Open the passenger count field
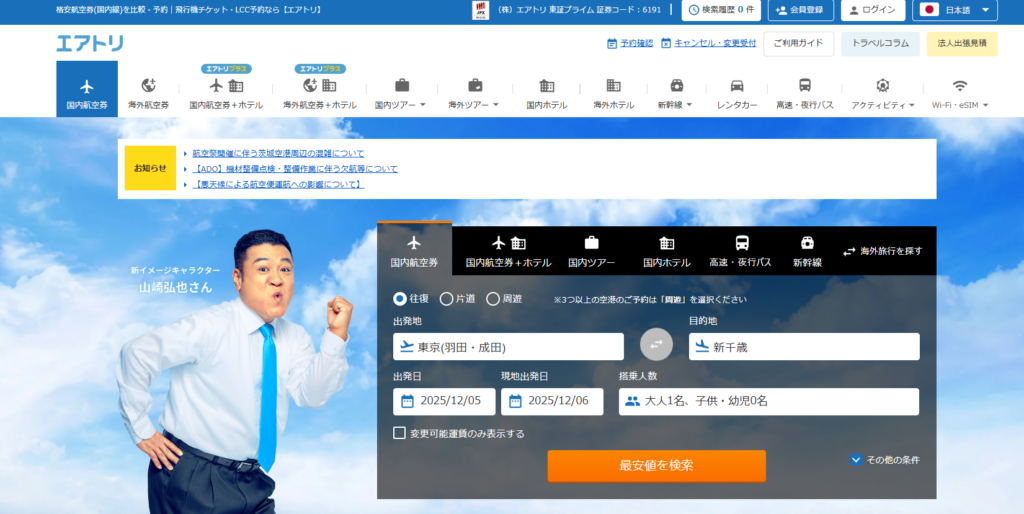Image resolution: width=1024 pixels, height=514 pixels. [768, 401]
